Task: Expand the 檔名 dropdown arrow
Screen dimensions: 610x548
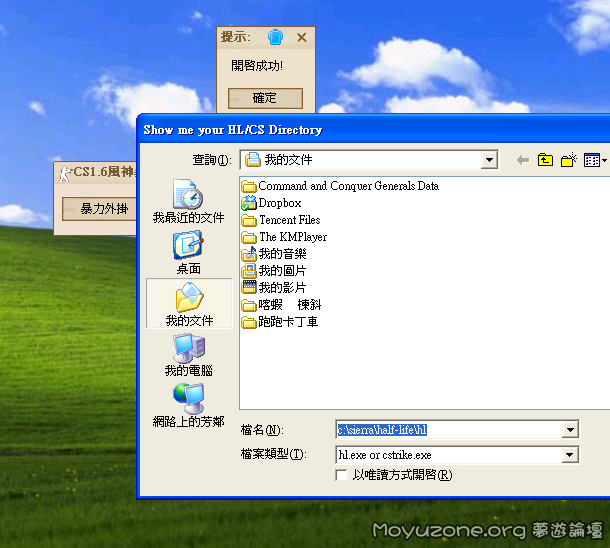Action: tap(570, 430)
